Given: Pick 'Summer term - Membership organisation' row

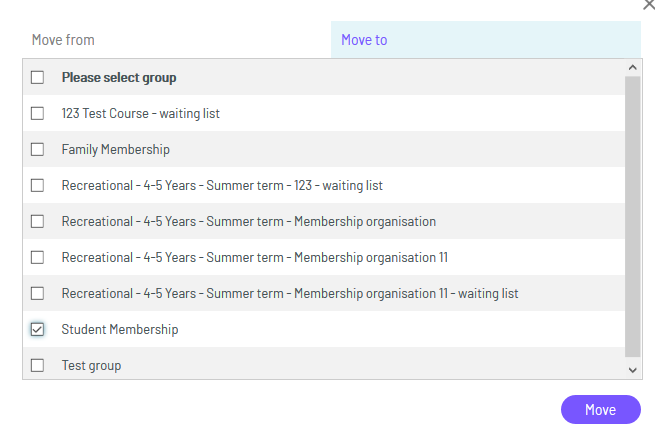Looking at the screenshot, I should click(249, 221).
